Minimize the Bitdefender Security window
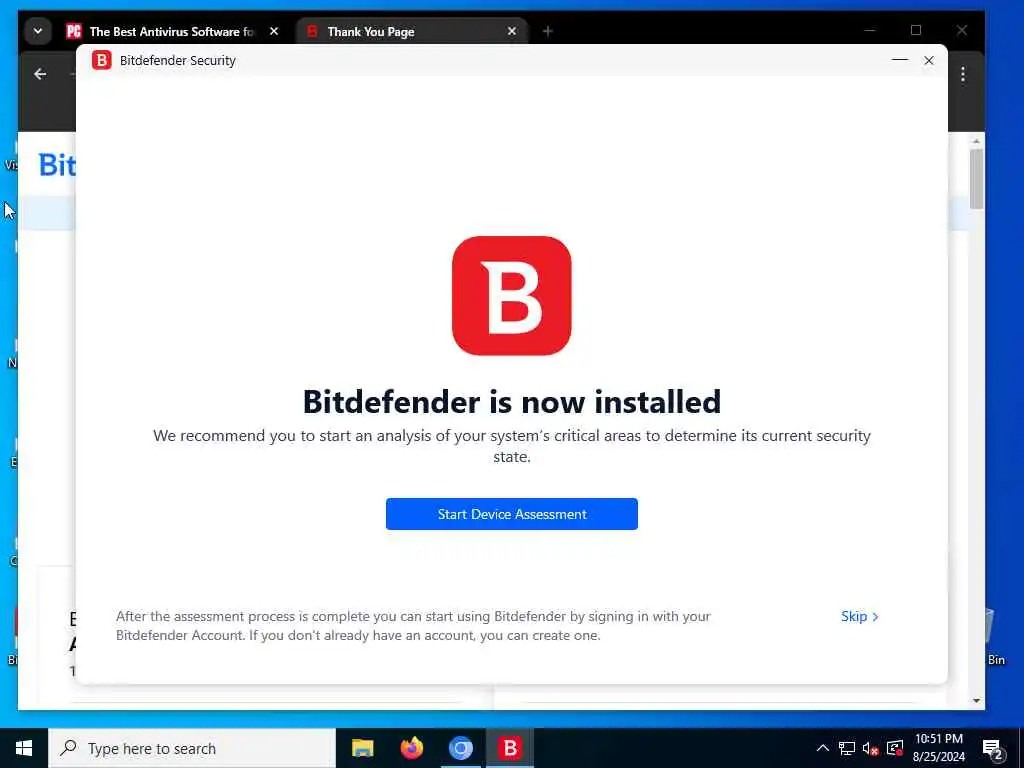Image resolution: width=1024 pixels, height=768 pixels. click(900, 60)
